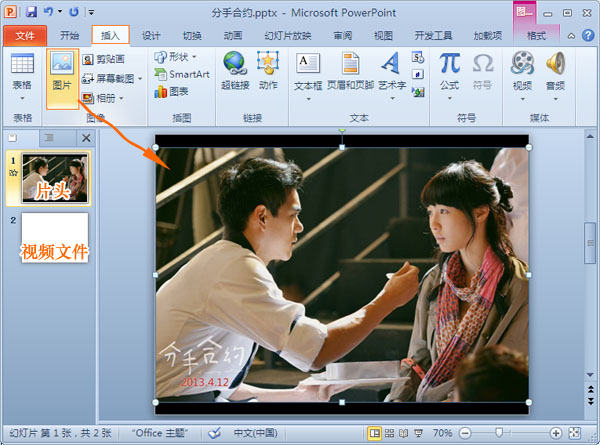Open the 审阅 ribbon tab

(x=342, y=36)
